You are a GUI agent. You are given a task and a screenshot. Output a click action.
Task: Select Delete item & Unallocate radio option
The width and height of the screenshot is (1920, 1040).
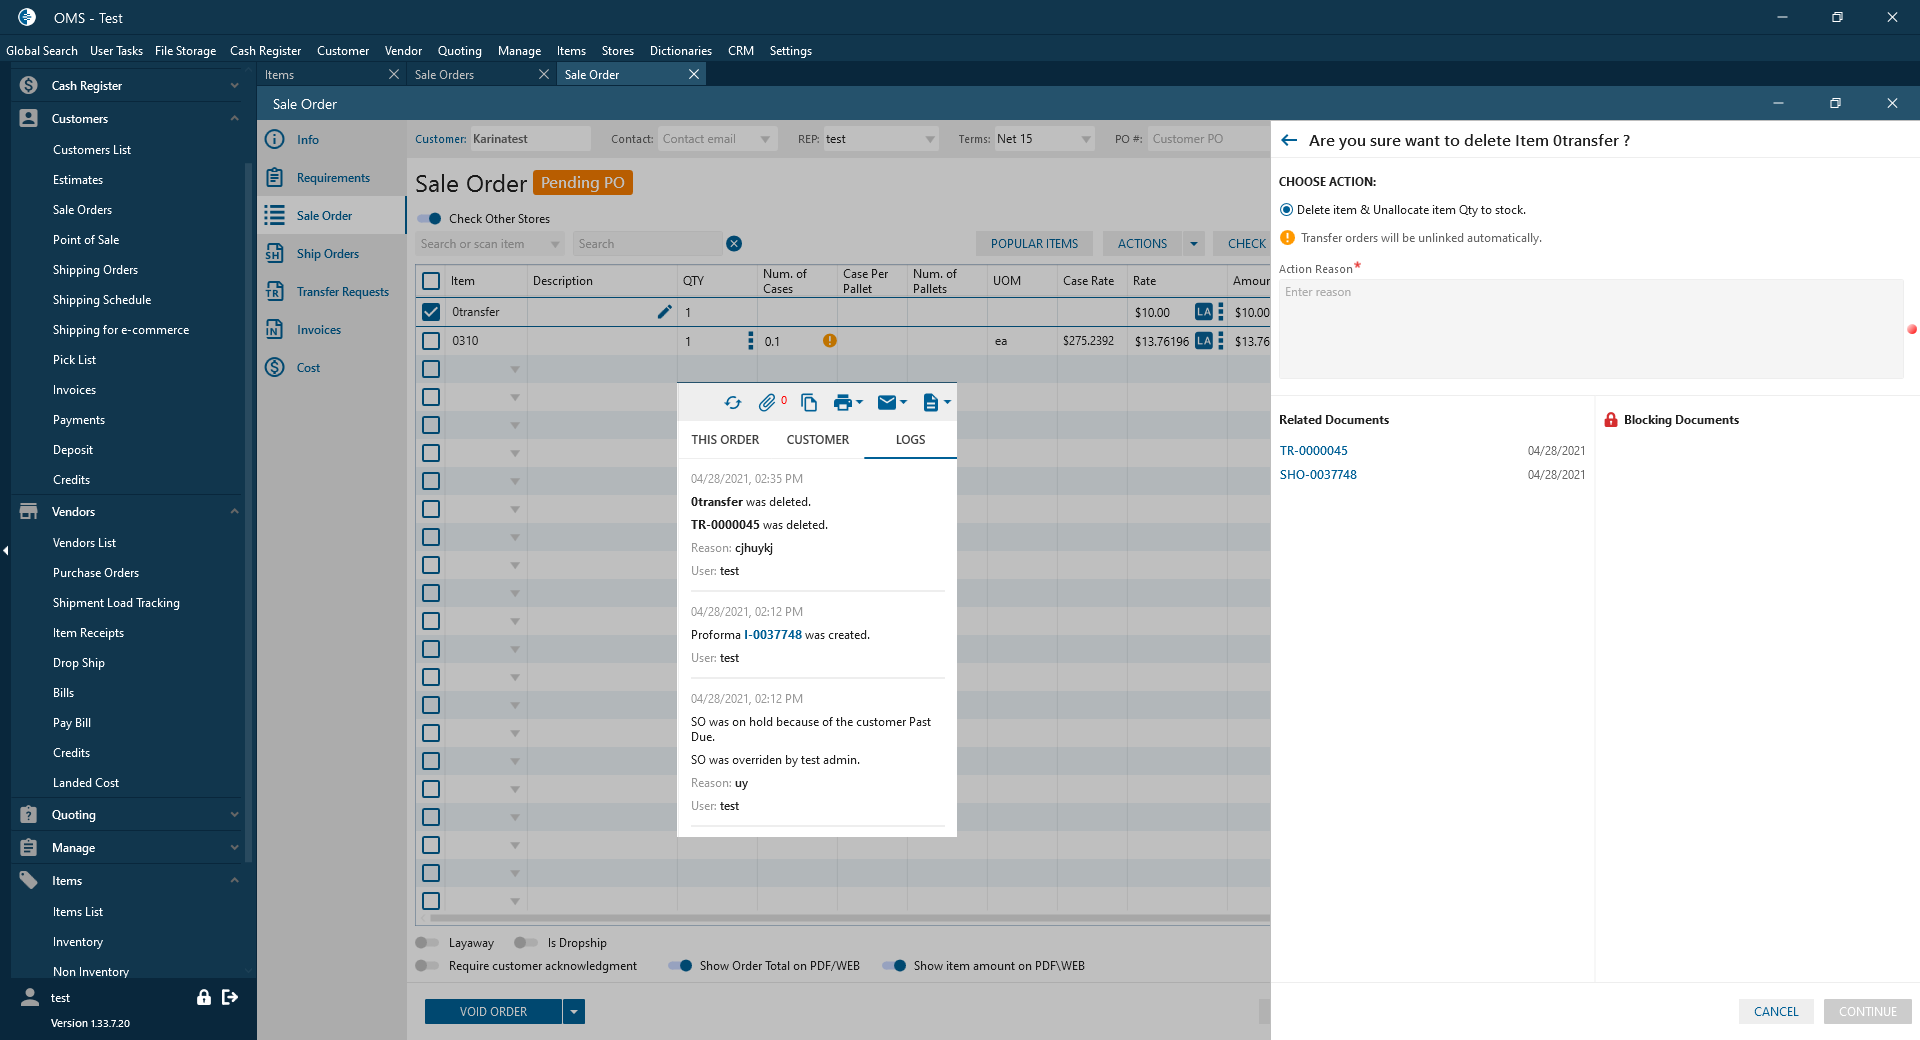coord(1287,210)
